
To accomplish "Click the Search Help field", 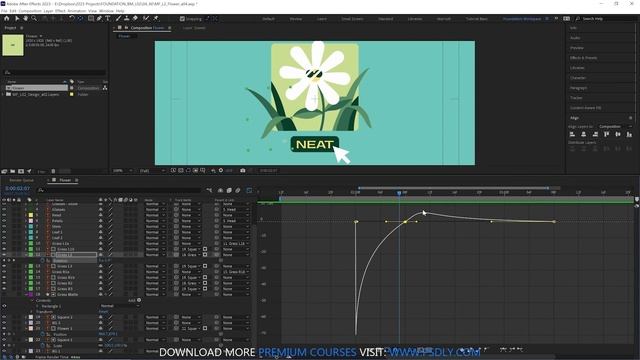I will [594, 19].
